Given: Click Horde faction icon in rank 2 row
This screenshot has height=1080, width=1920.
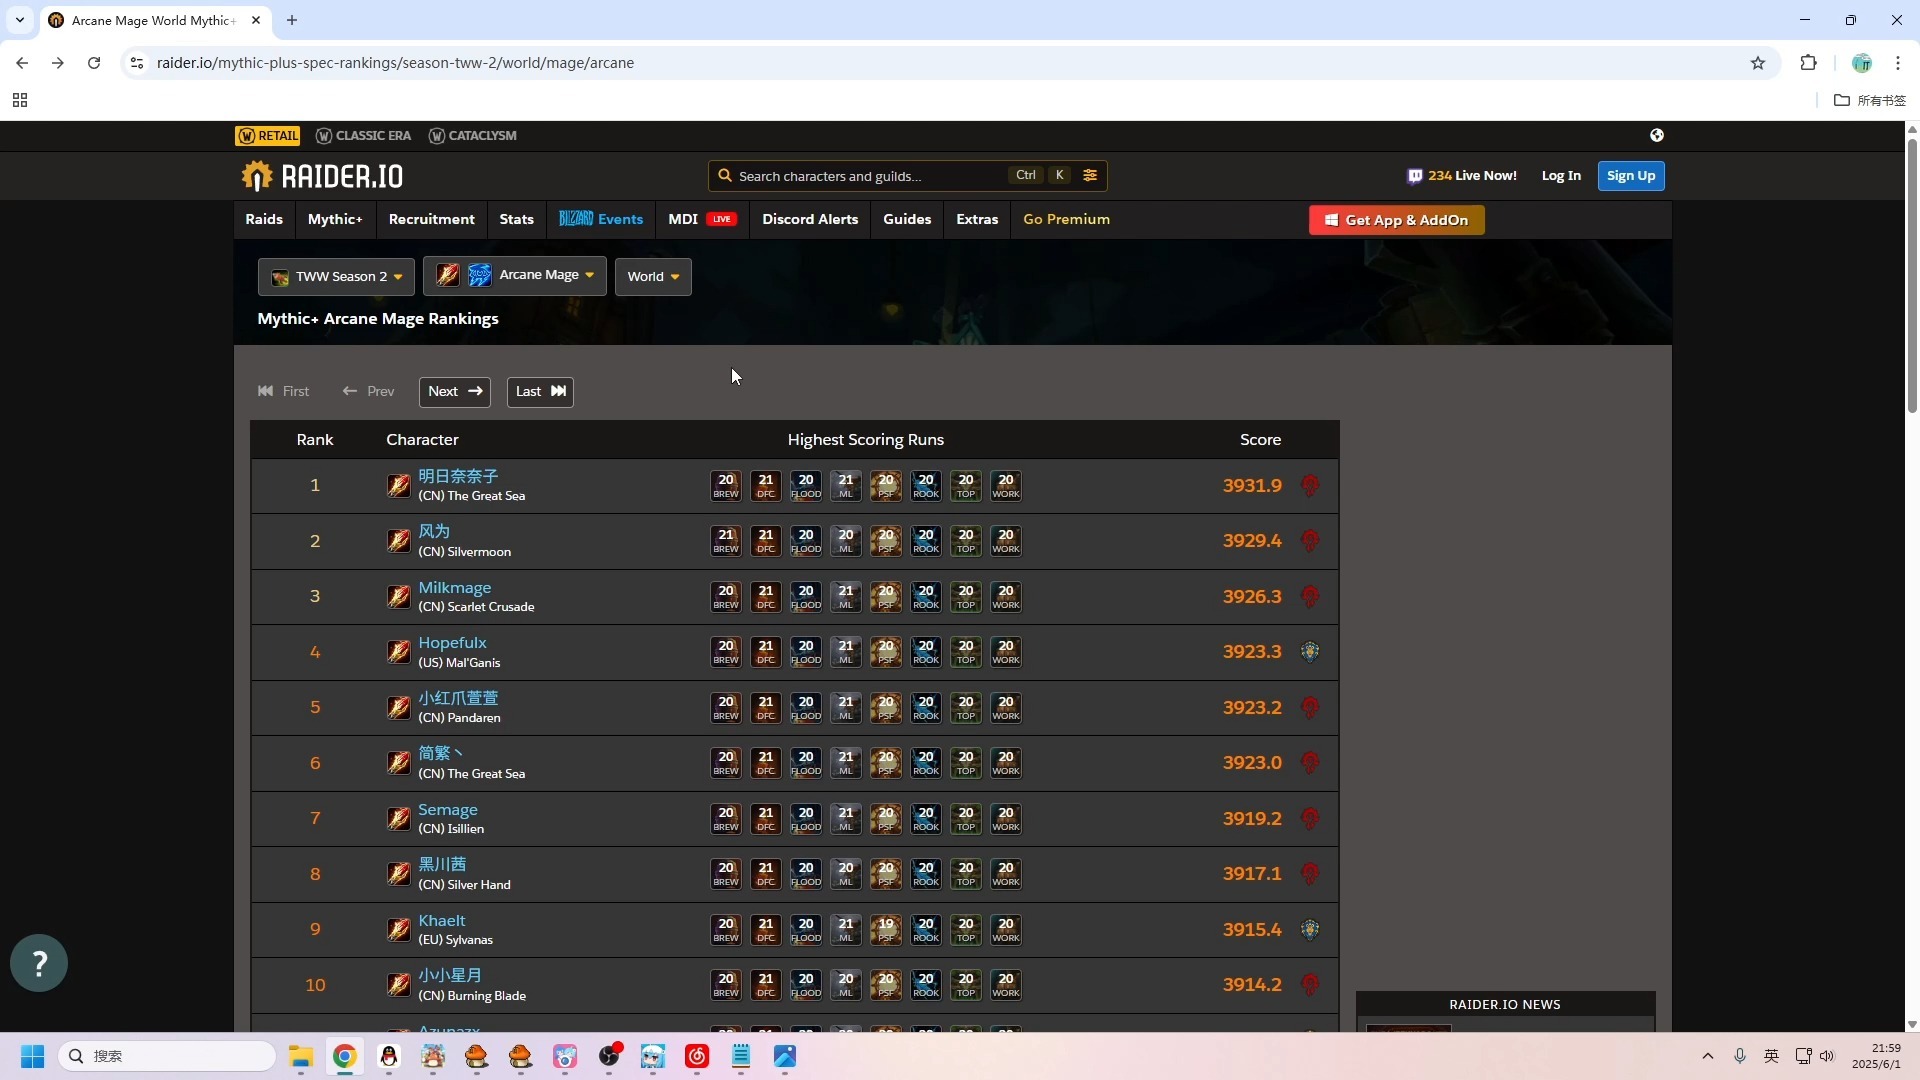Looking at the screenshot, I should (1310, 541).
